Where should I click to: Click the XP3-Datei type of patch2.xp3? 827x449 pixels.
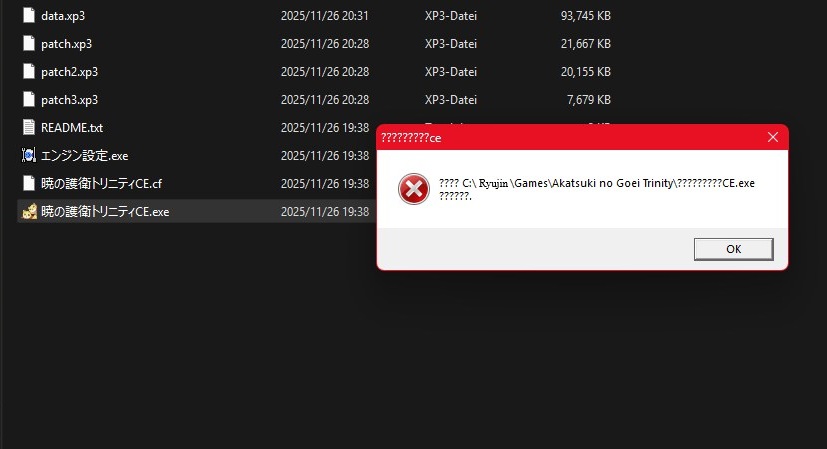pyautogui.click(x=450, y=72)
